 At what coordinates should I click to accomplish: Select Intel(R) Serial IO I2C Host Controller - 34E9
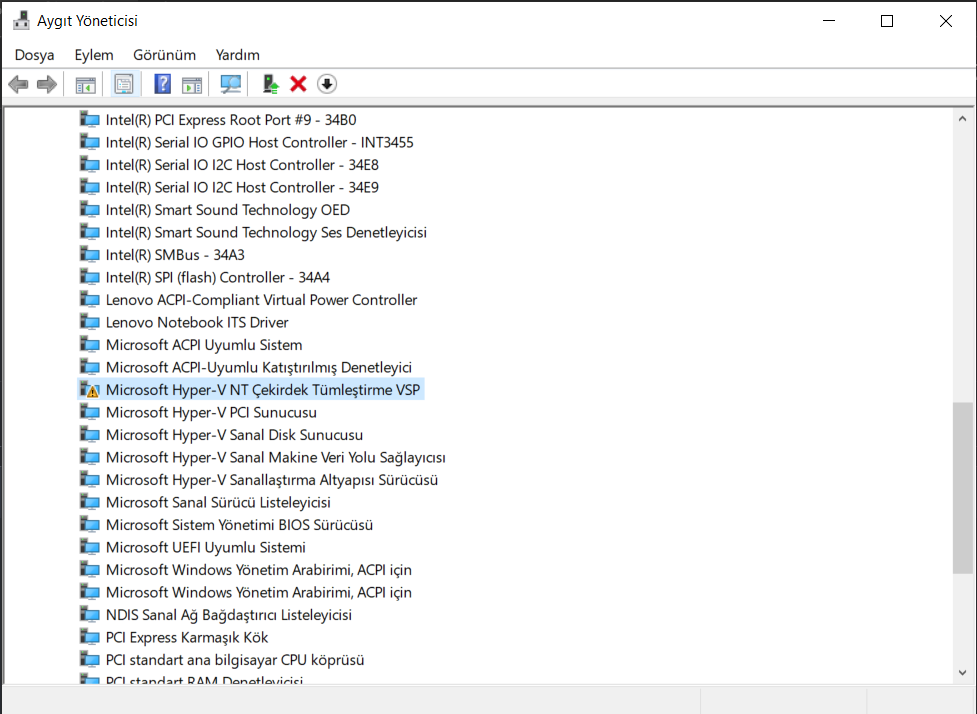pyautogui.click(x=242, y=188)
